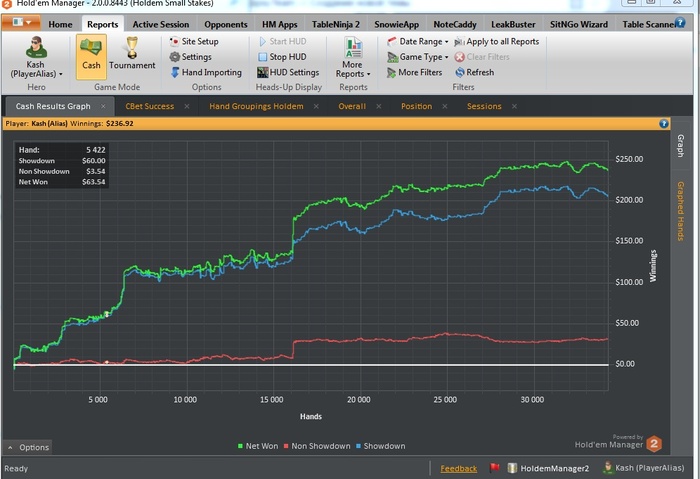Open the Overall report tab
Screen dimensions: 700x479
[352, 106]
